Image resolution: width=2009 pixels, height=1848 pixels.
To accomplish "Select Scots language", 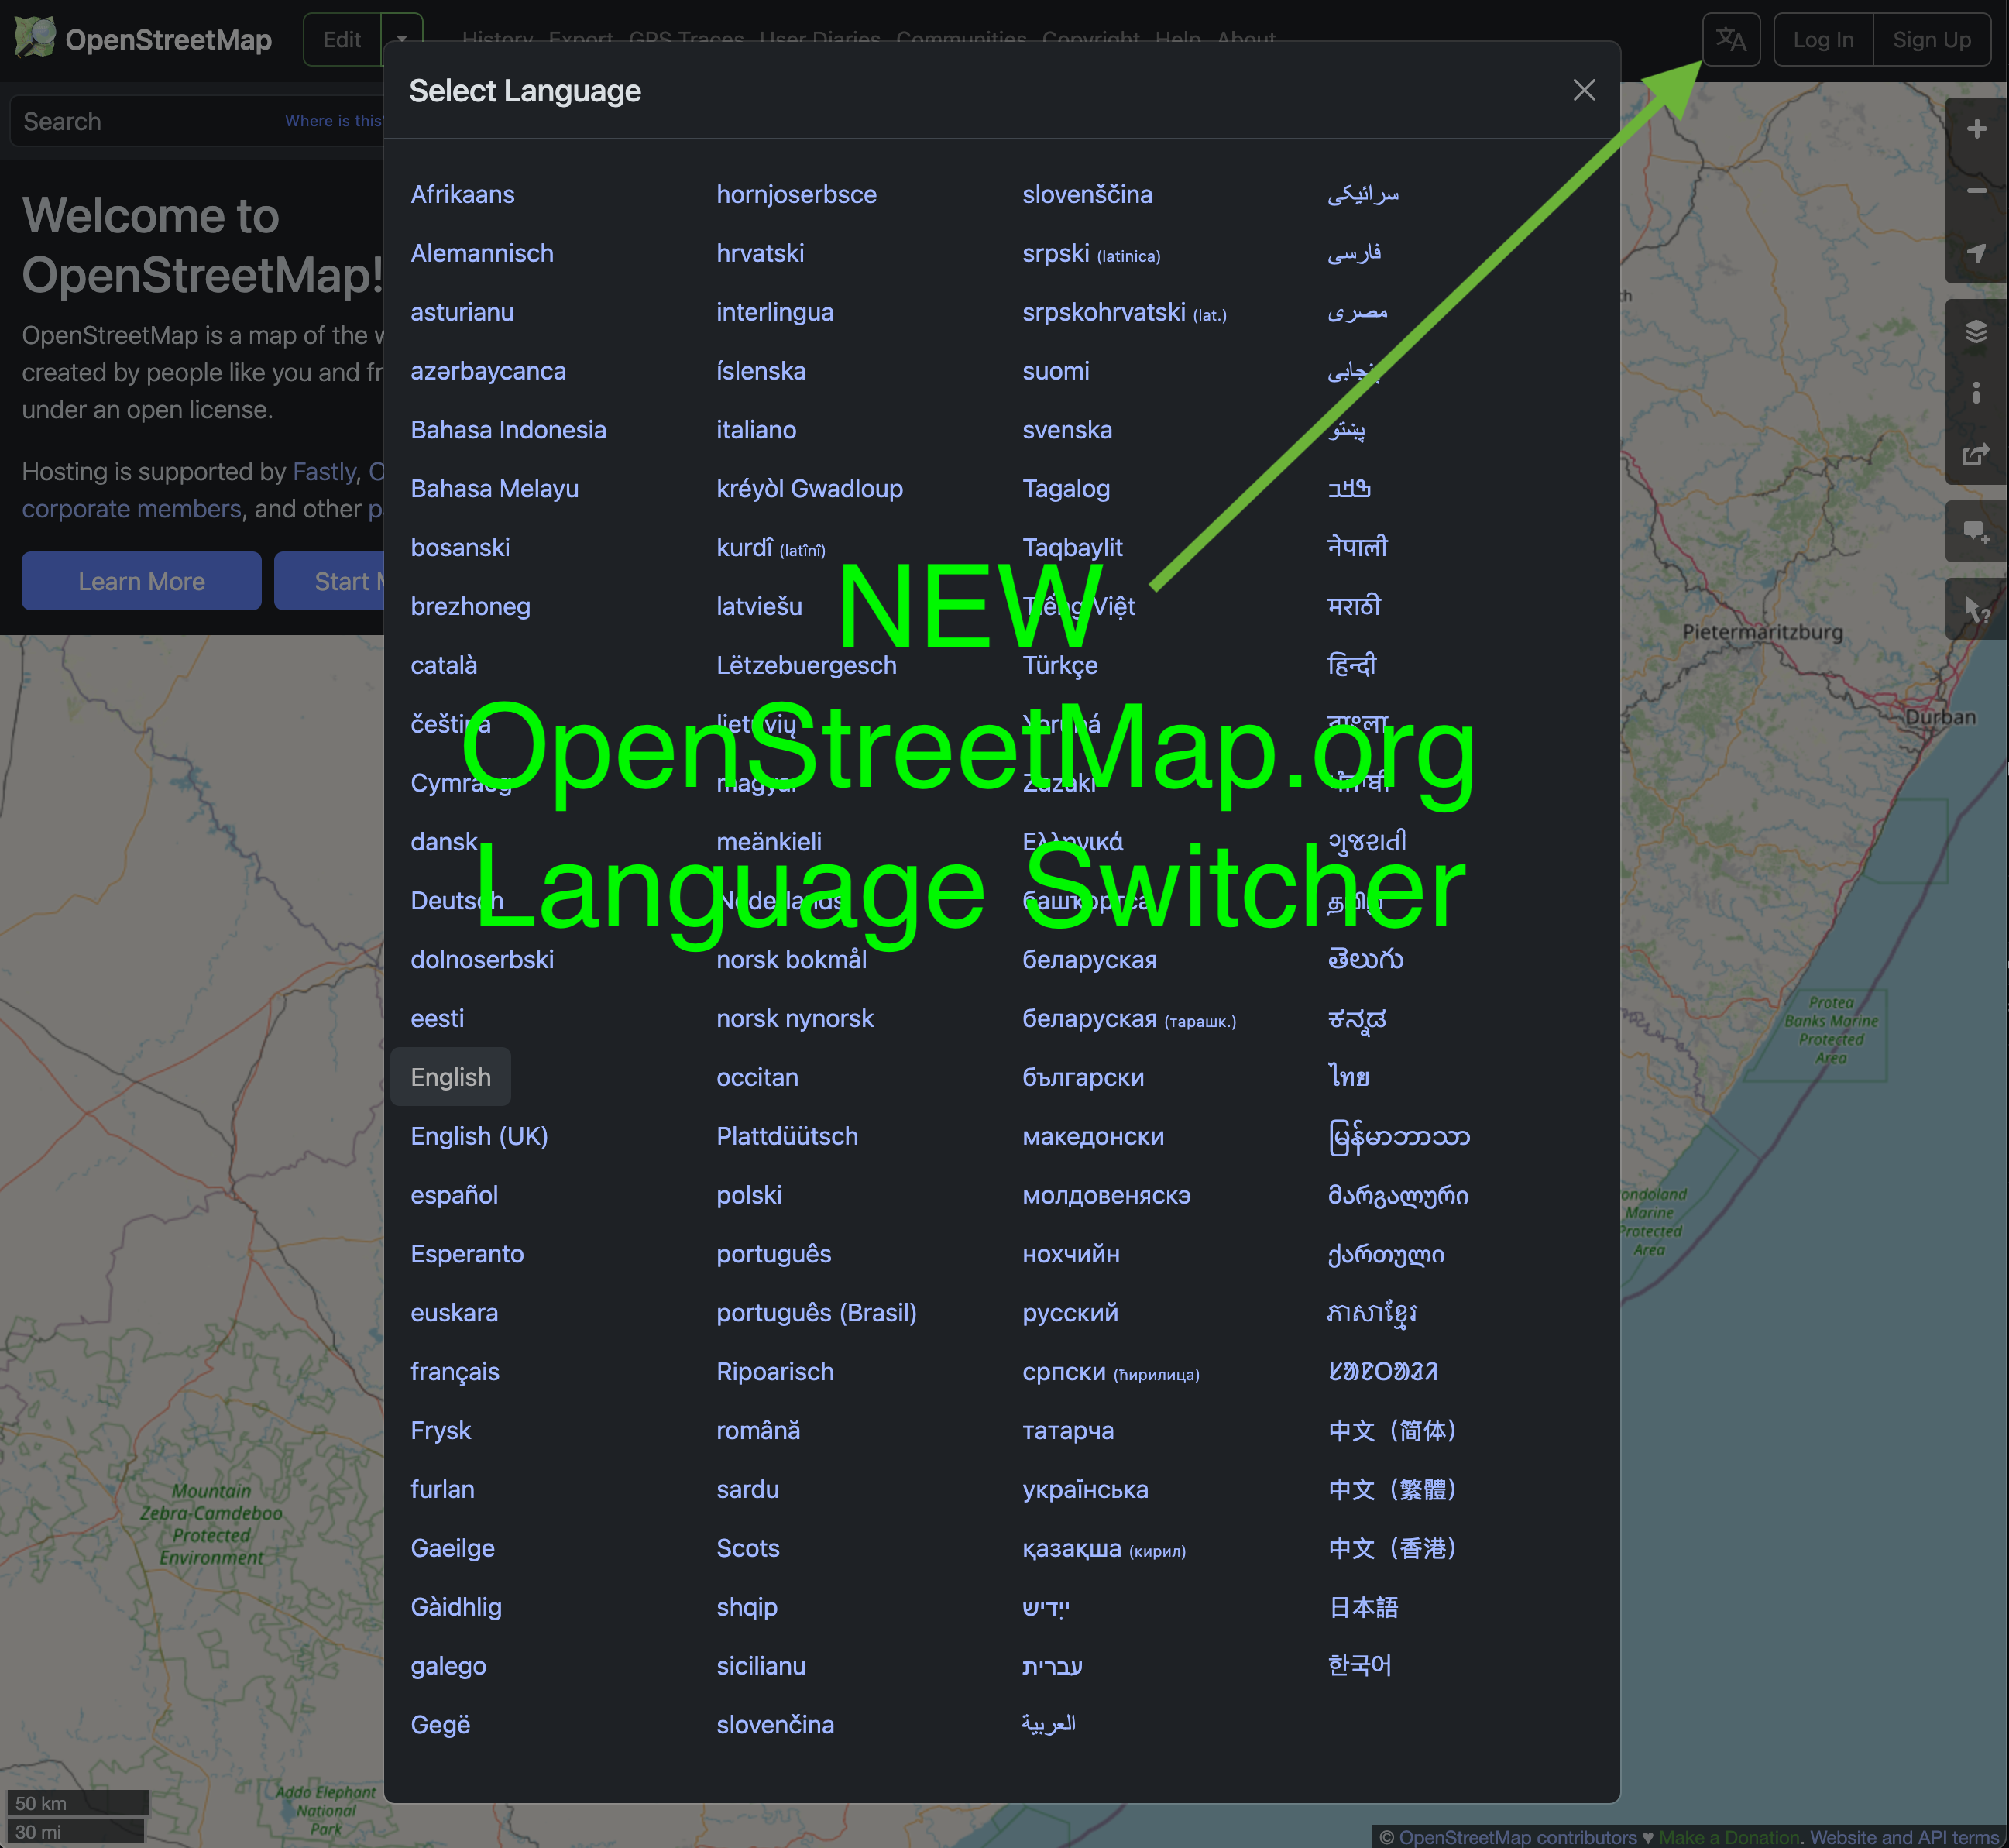I will coord(747,1548).
